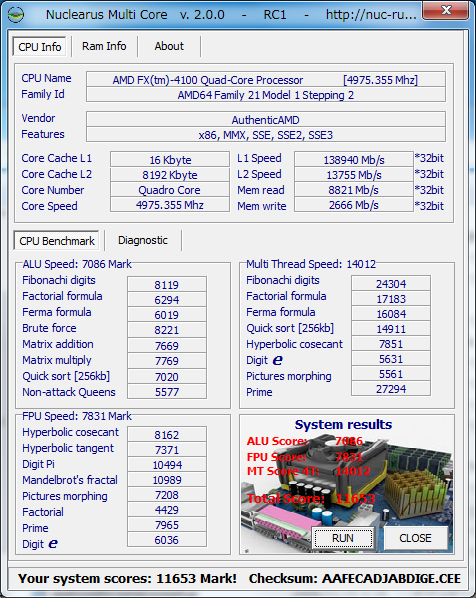Click Non-attack Queens score 5577
This screenshot has width=476, height=598.
pyautogui.click(x=167, y=392)
